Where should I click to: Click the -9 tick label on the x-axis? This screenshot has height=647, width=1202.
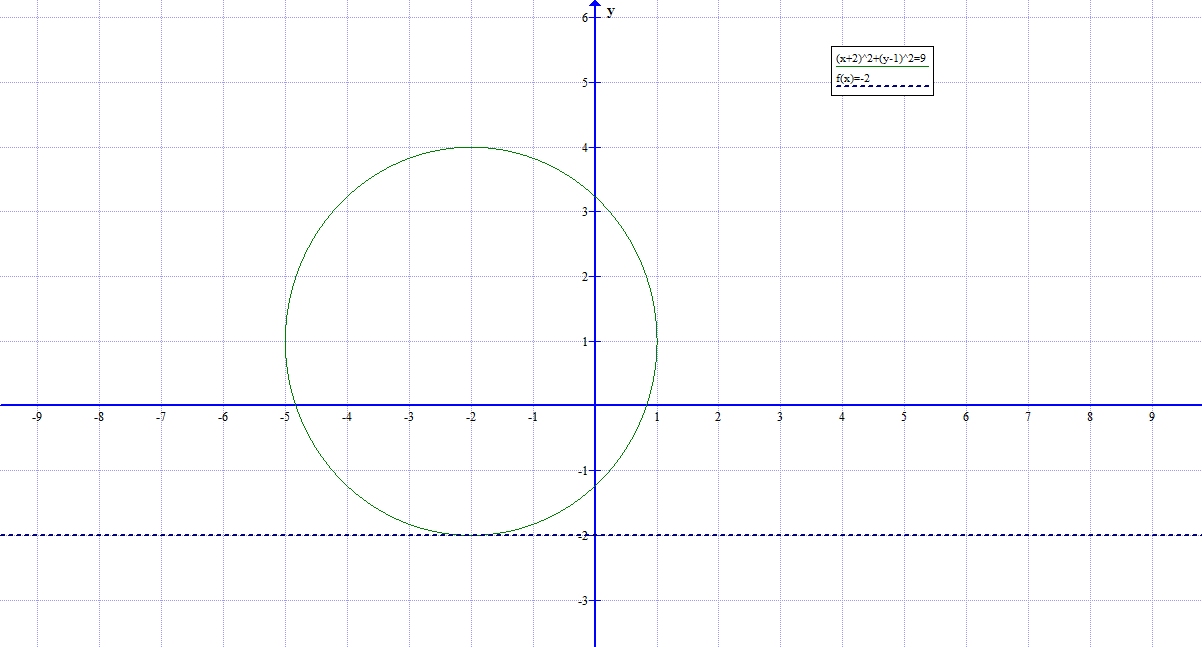[37, 417]
